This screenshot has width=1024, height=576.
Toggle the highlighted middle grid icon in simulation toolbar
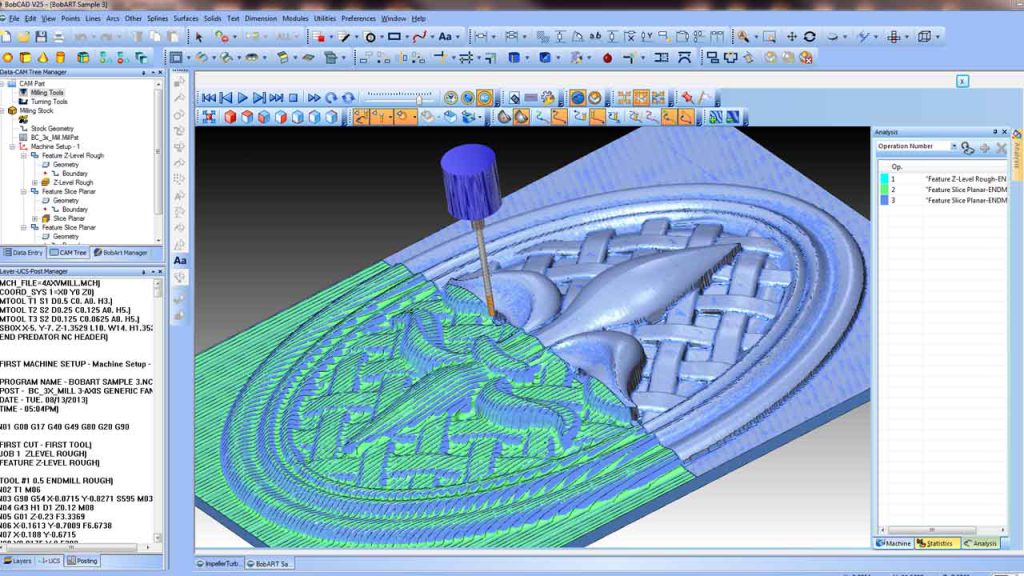pyautogui.click(x=641, y=98)
